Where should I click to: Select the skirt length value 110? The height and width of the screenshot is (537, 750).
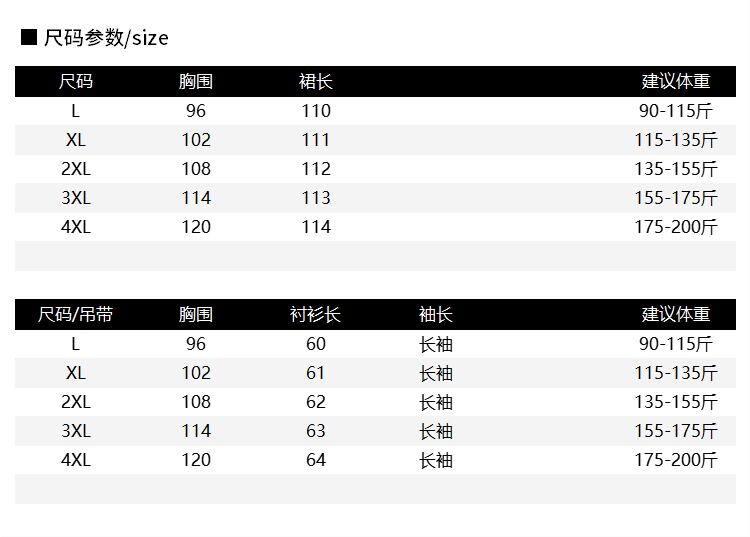tap(315, 111)
